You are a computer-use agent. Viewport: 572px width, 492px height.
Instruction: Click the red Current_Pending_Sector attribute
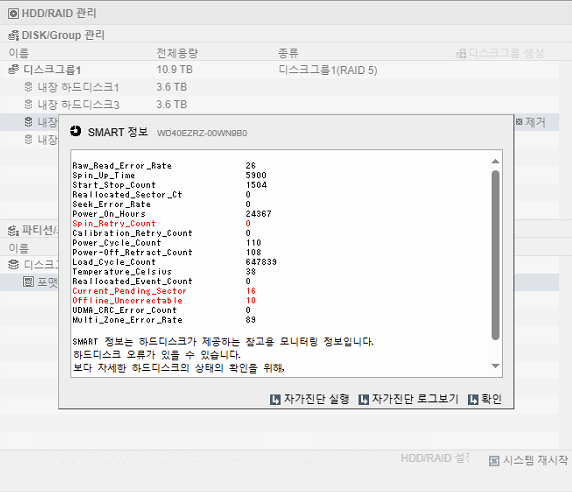pos(129,291)
